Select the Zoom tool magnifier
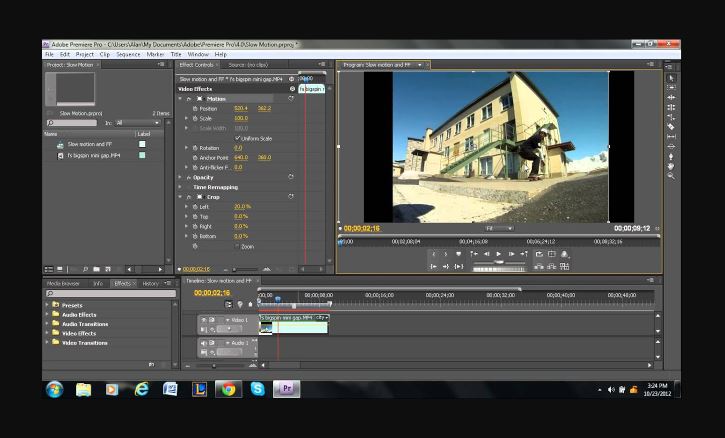This screenshot has width=725, height=438. pyautogui.click(x=671, y=176)
